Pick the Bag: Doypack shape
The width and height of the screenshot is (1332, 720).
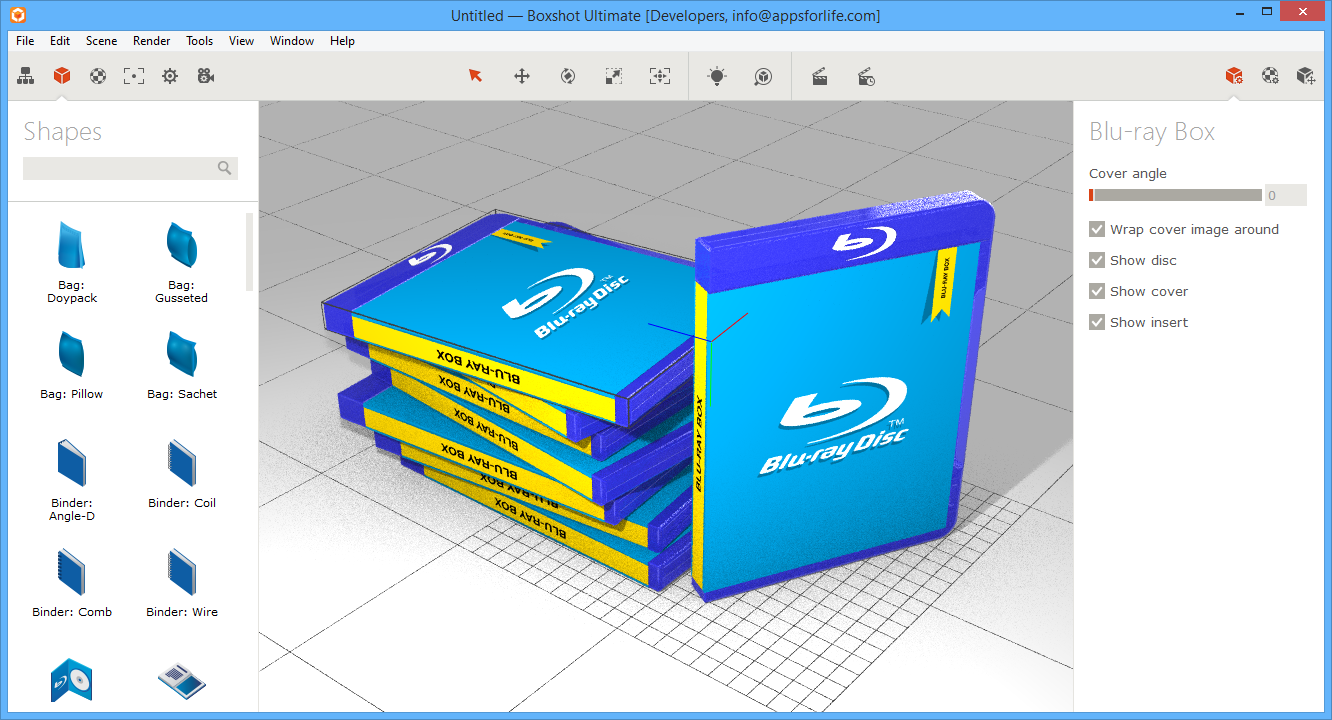tap(72, 262)
